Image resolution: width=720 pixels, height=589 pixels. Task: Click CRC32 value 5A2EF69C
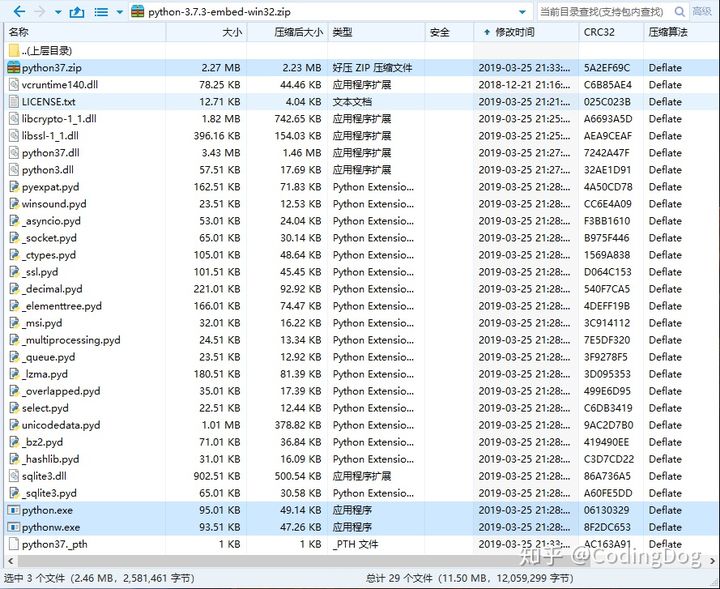click(x=607, y=68)
